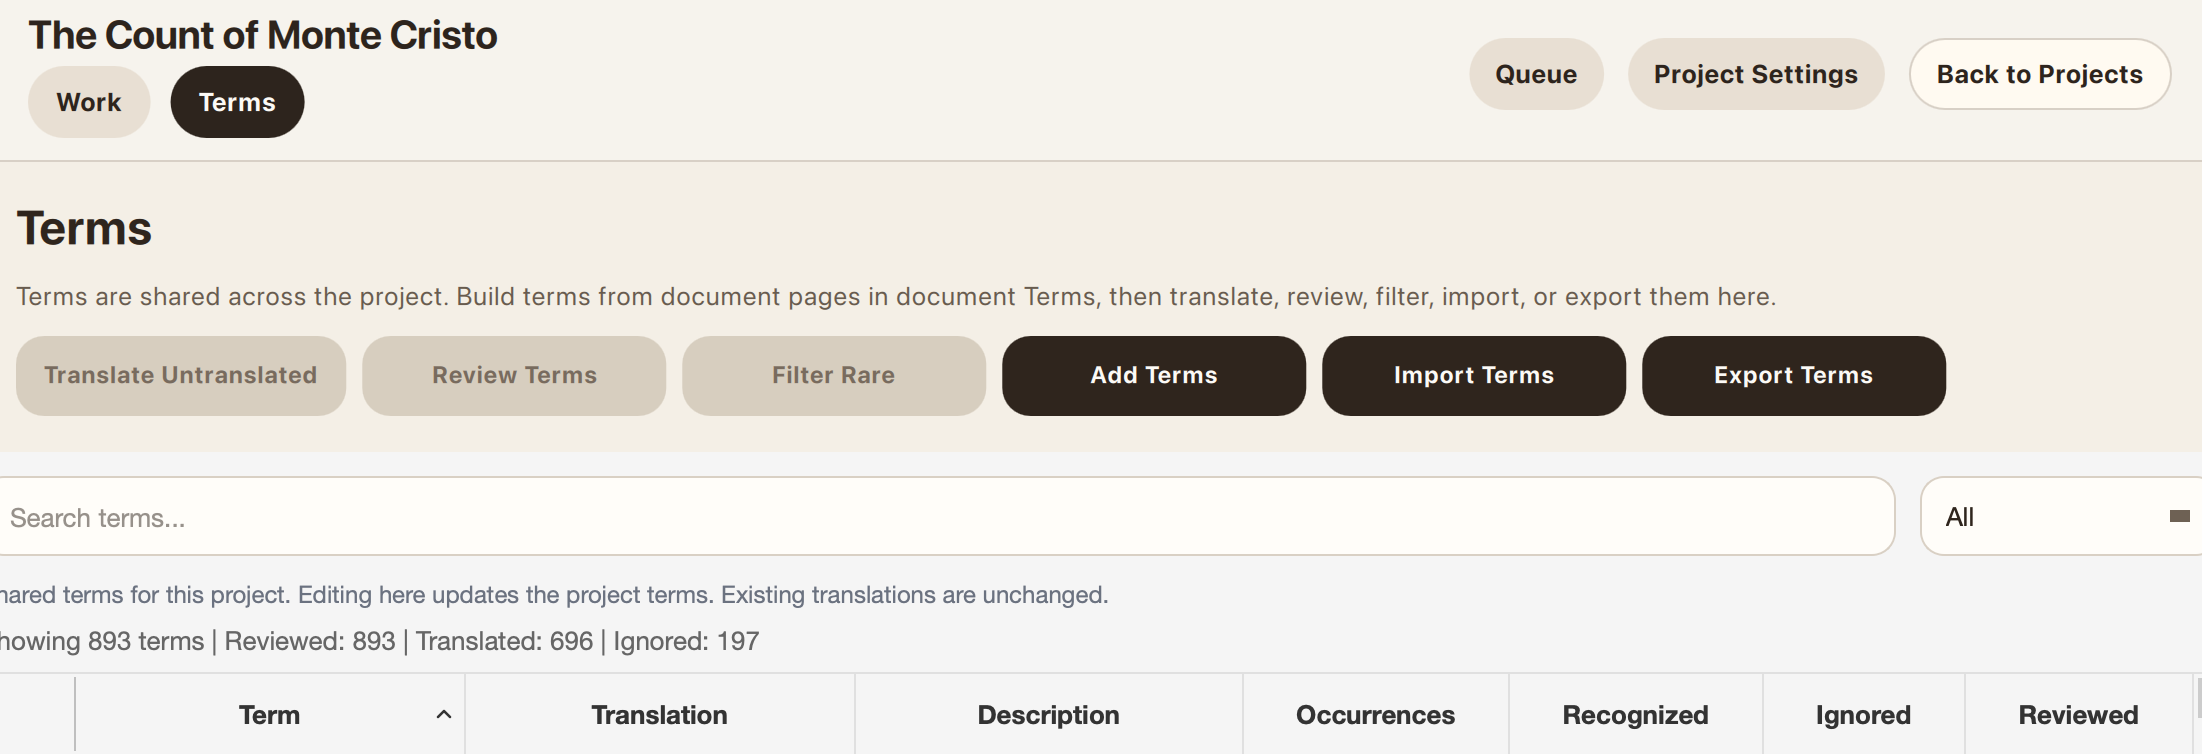Click the Term sort arrow icon
Screen dimensions: 2202x754
coord(444,715)
